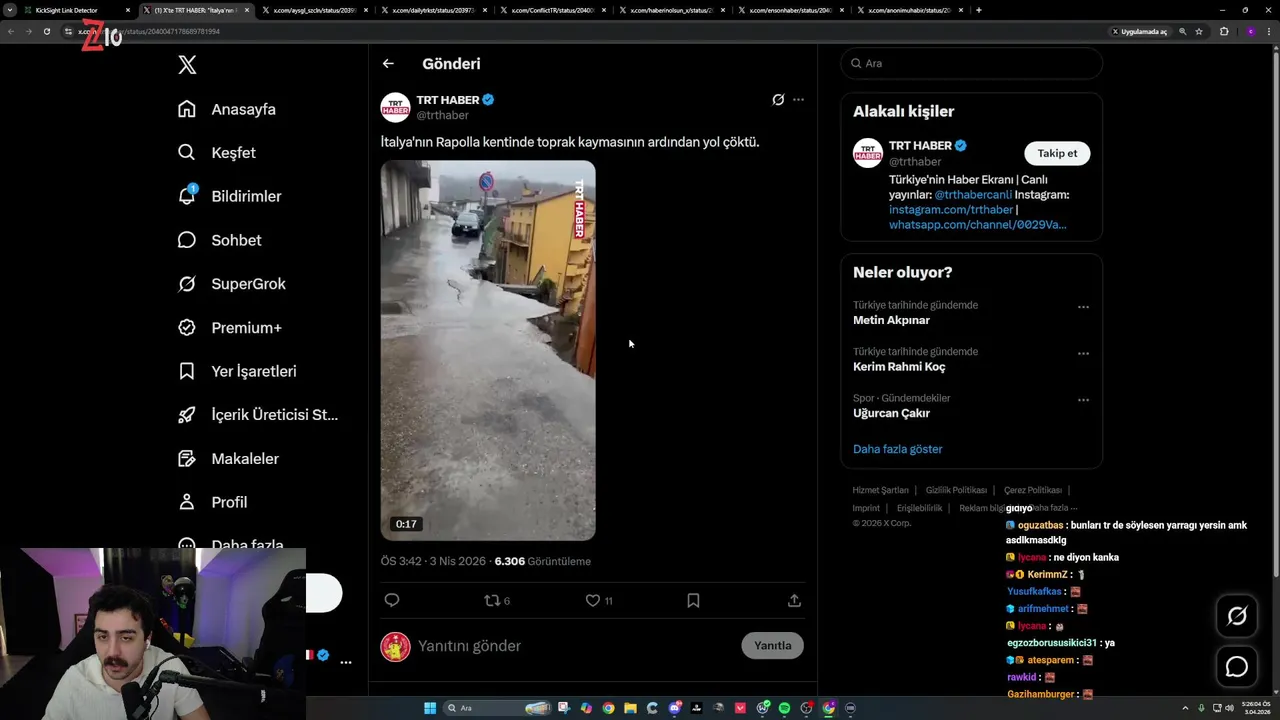
Task: Open Keşfet search page
Action: pyautogui.click(x=217, y=153)
